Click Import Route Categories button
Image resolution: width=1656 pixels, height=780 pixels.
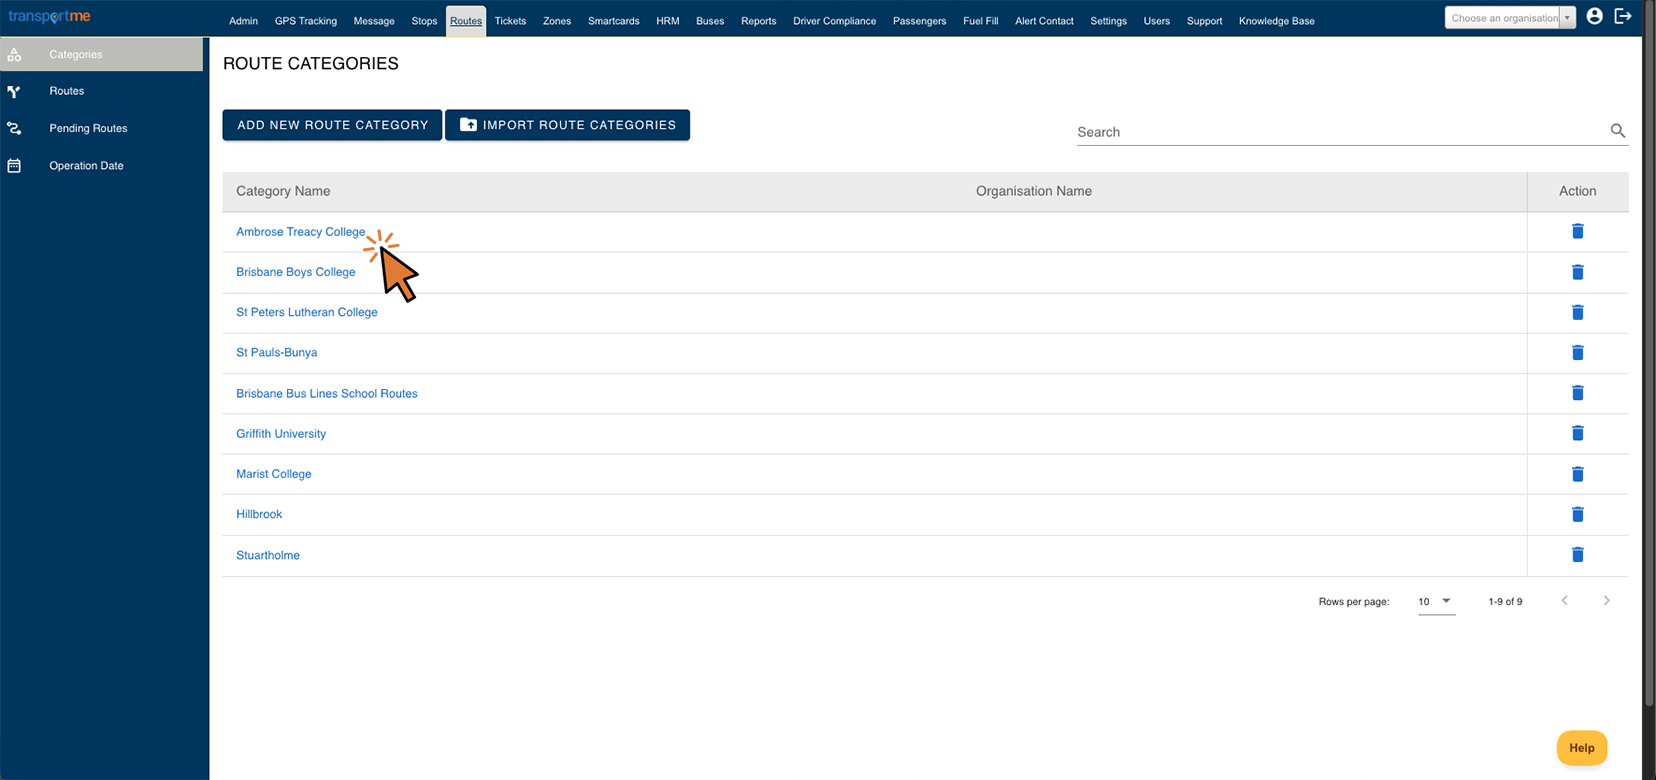click(x=567, y=125)
